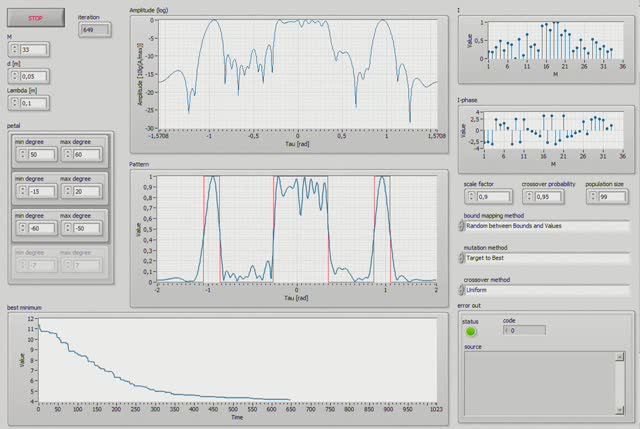Click the min degree field showing -15
This screenshot has width=640, height=429.
42,191
